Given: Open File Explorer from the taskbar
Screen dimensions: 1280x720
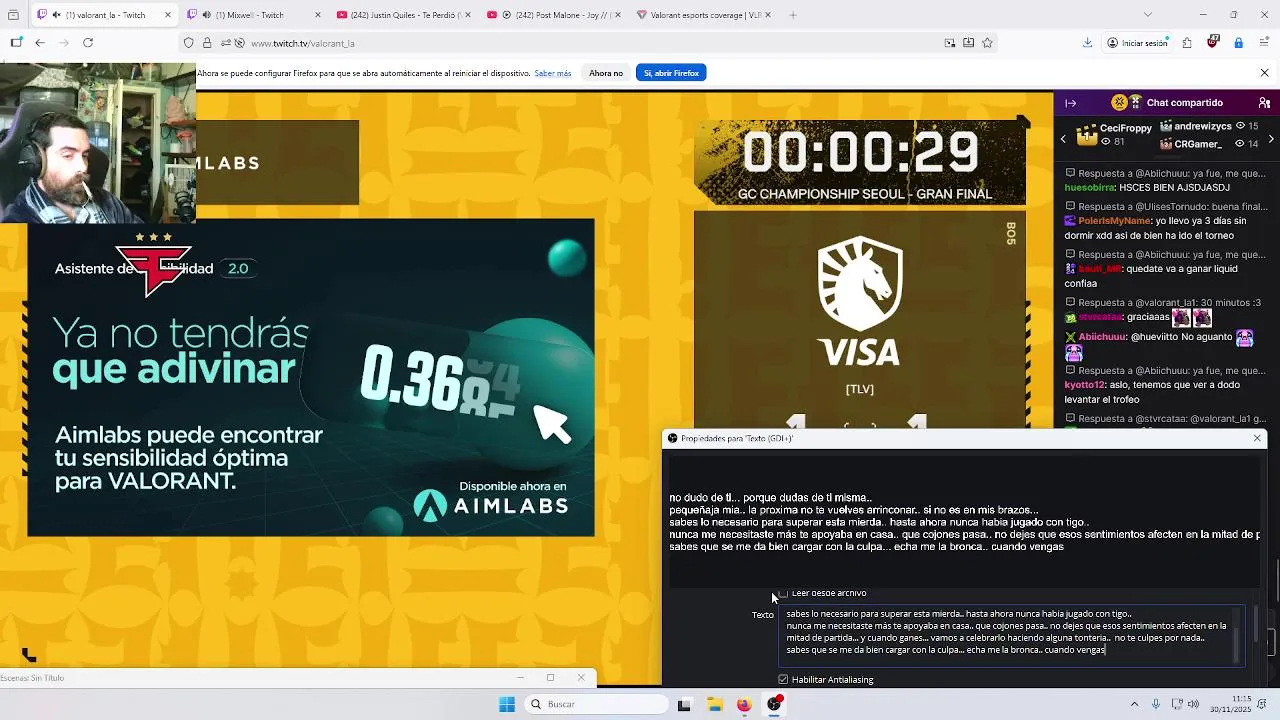Looking at the screenshot, I should (x=714, y=705).
